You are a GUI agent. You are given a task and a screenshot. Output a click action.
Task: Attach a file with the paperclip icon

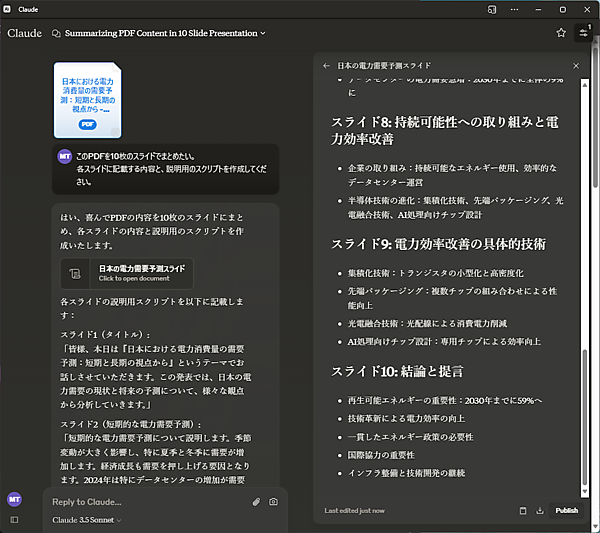click(256, 501)
